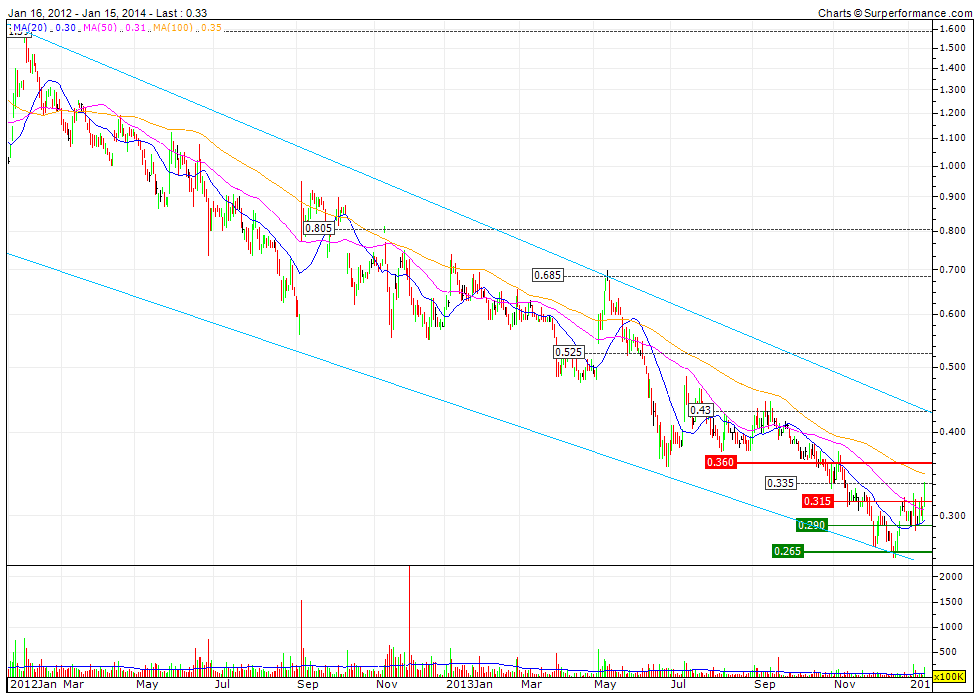
Task: Click the red 0.360 resistance level tag
Action: tap(720, 461)
